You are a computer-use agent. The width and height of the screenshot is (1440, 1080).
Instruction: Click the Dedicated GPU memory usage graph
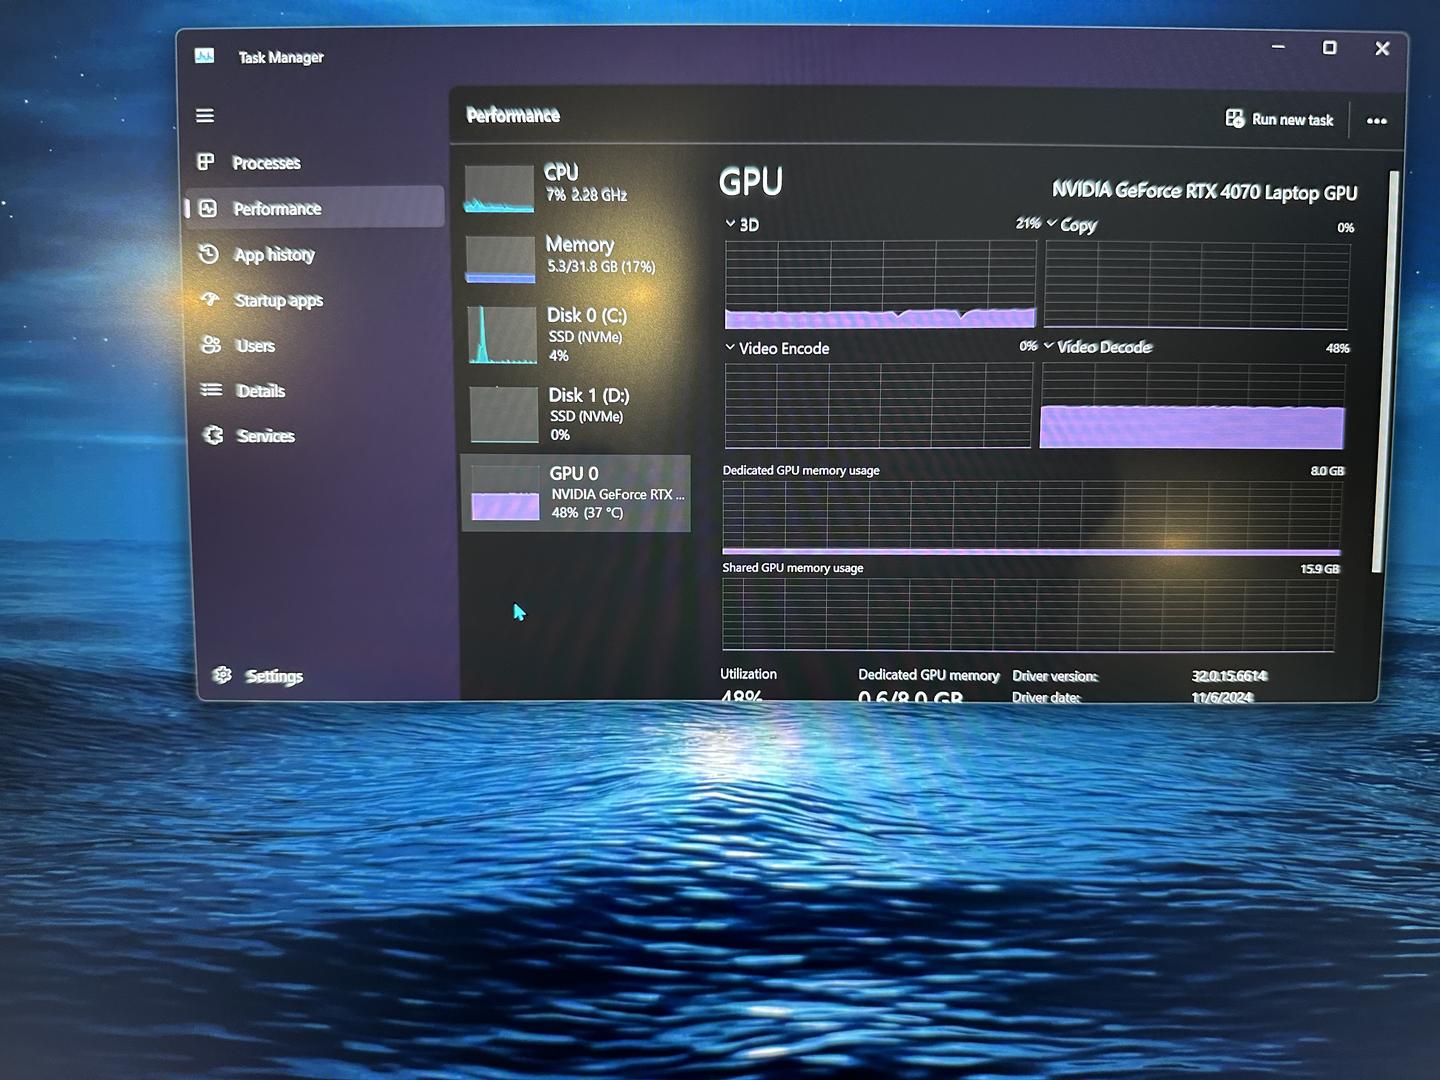click(x=1031, y=518)
